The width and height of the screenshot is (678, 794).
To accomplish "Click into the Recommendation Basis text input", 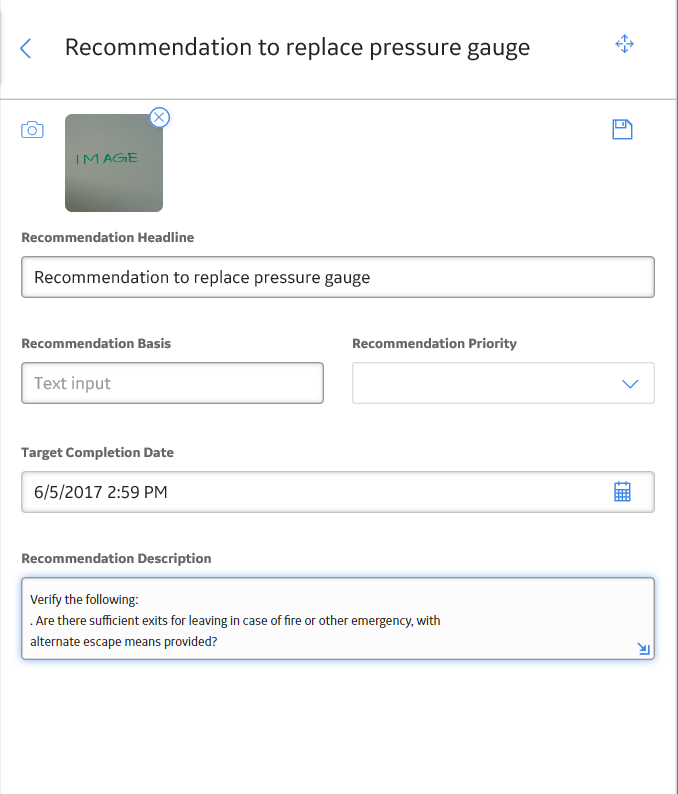I will (172, 383).
